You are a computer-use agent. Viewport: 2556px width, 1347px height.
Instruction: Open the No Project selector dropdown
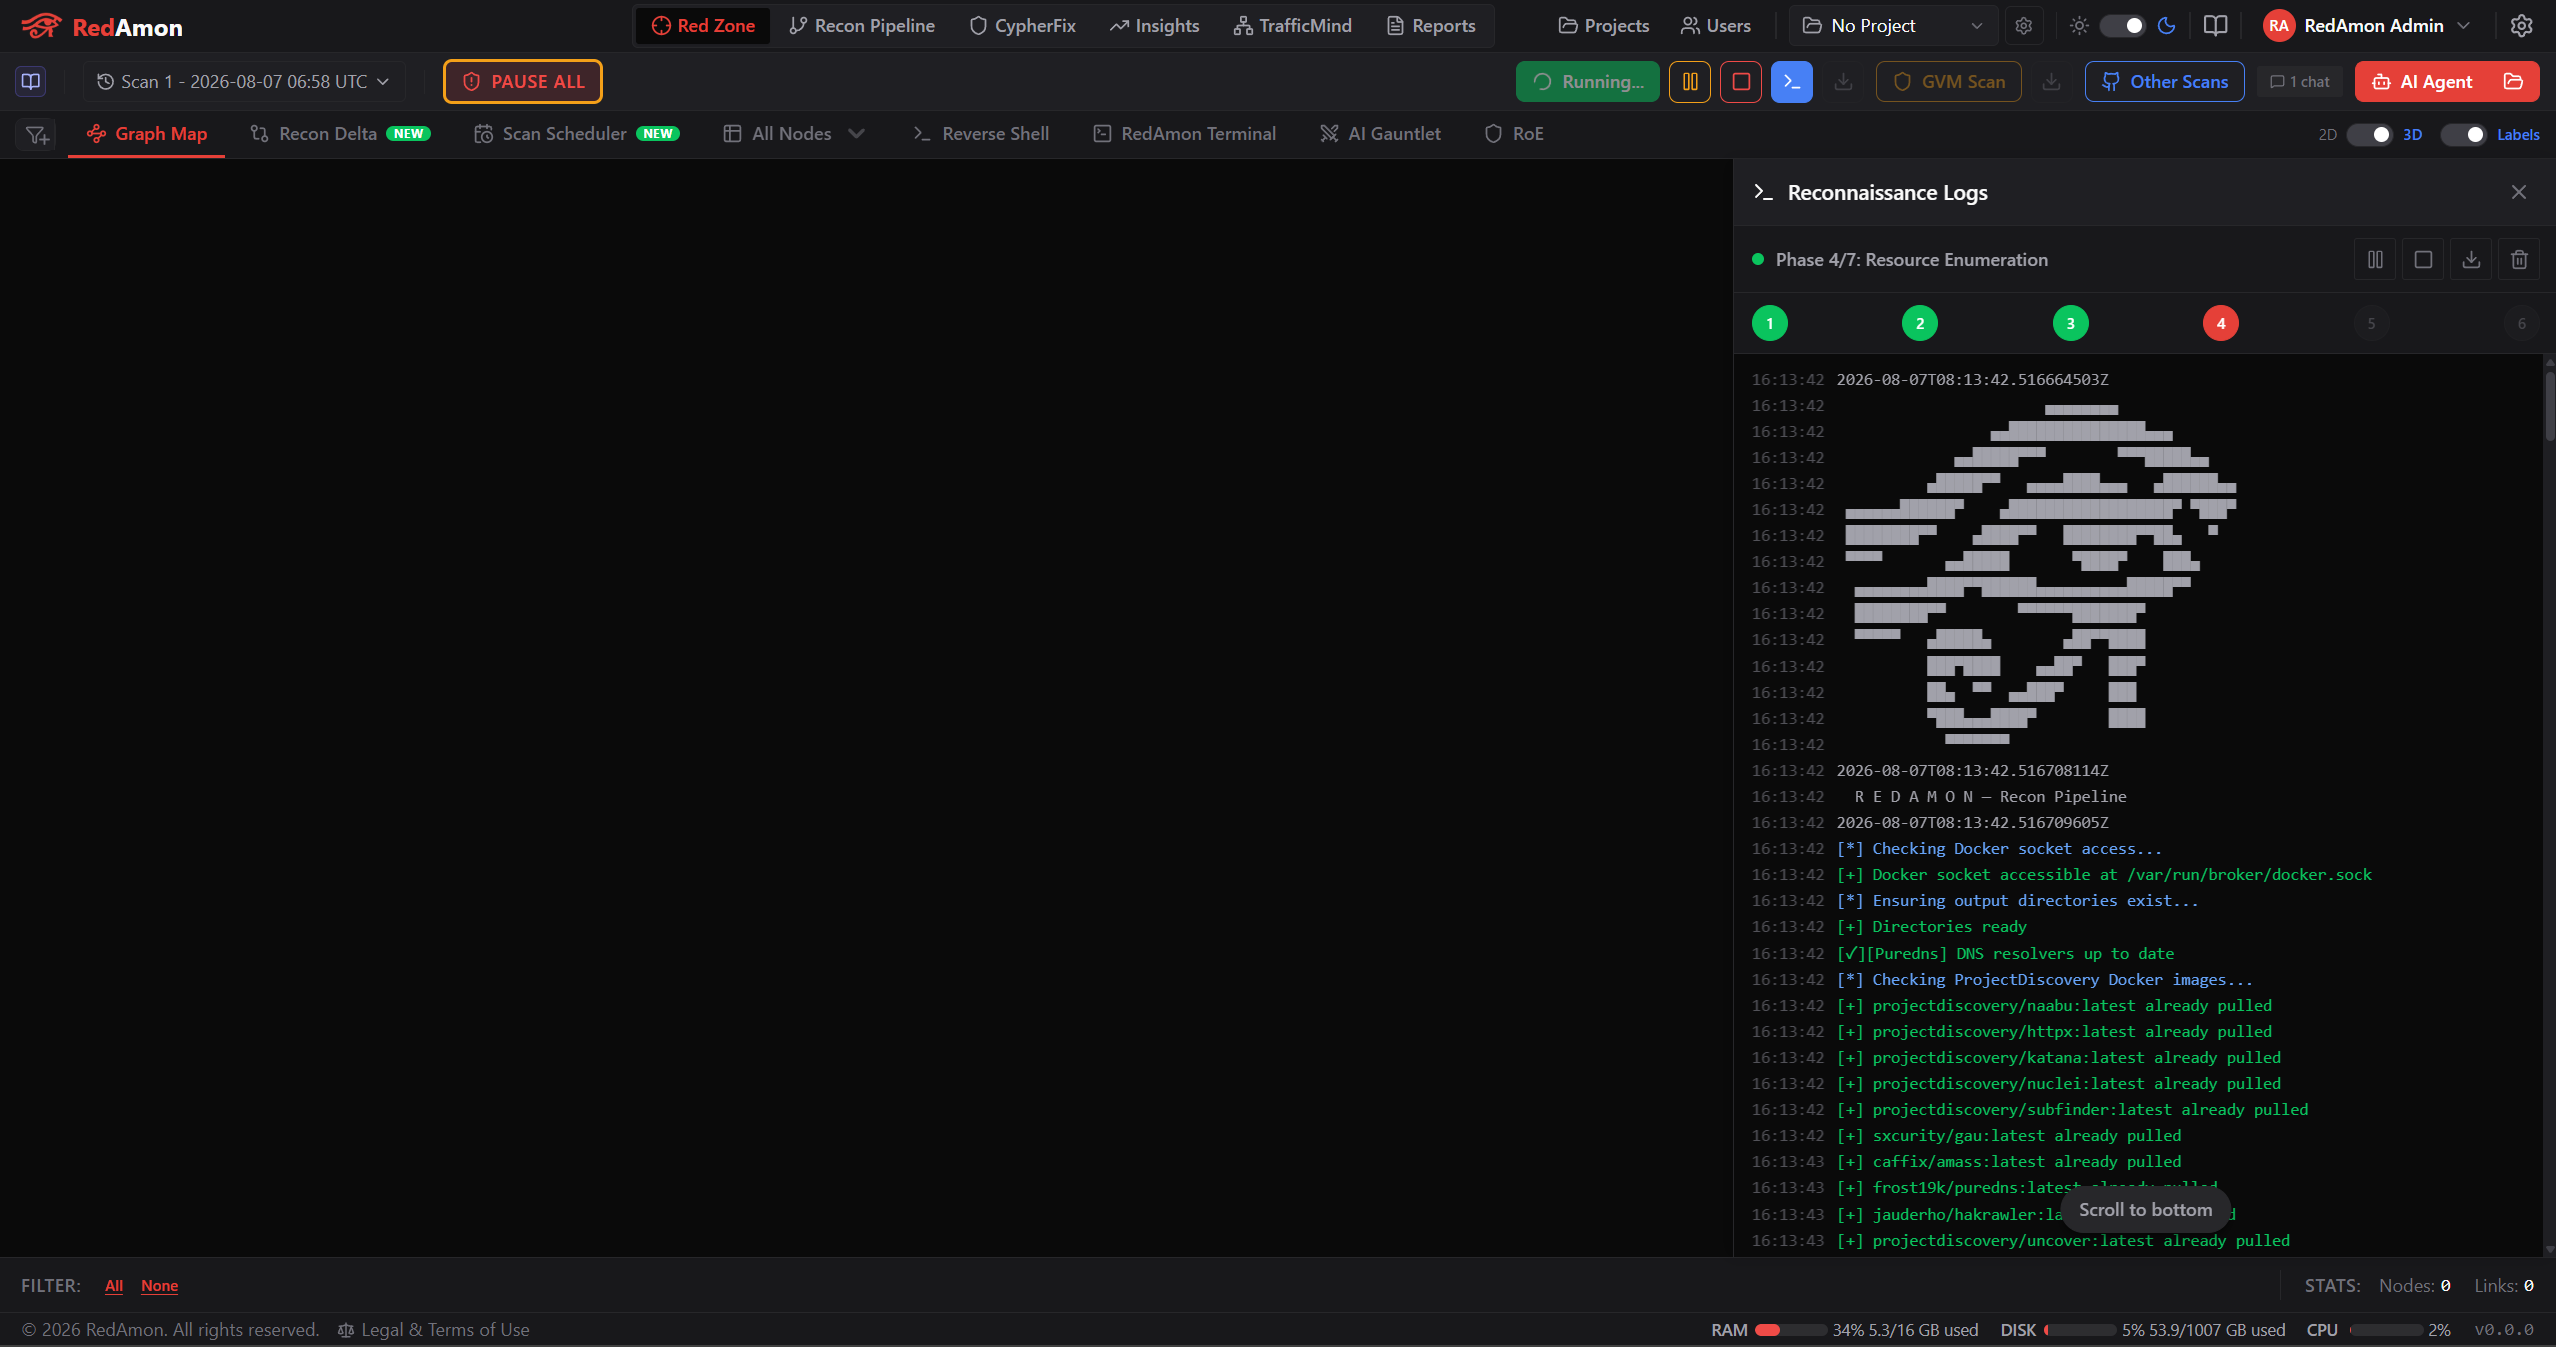1892,26
